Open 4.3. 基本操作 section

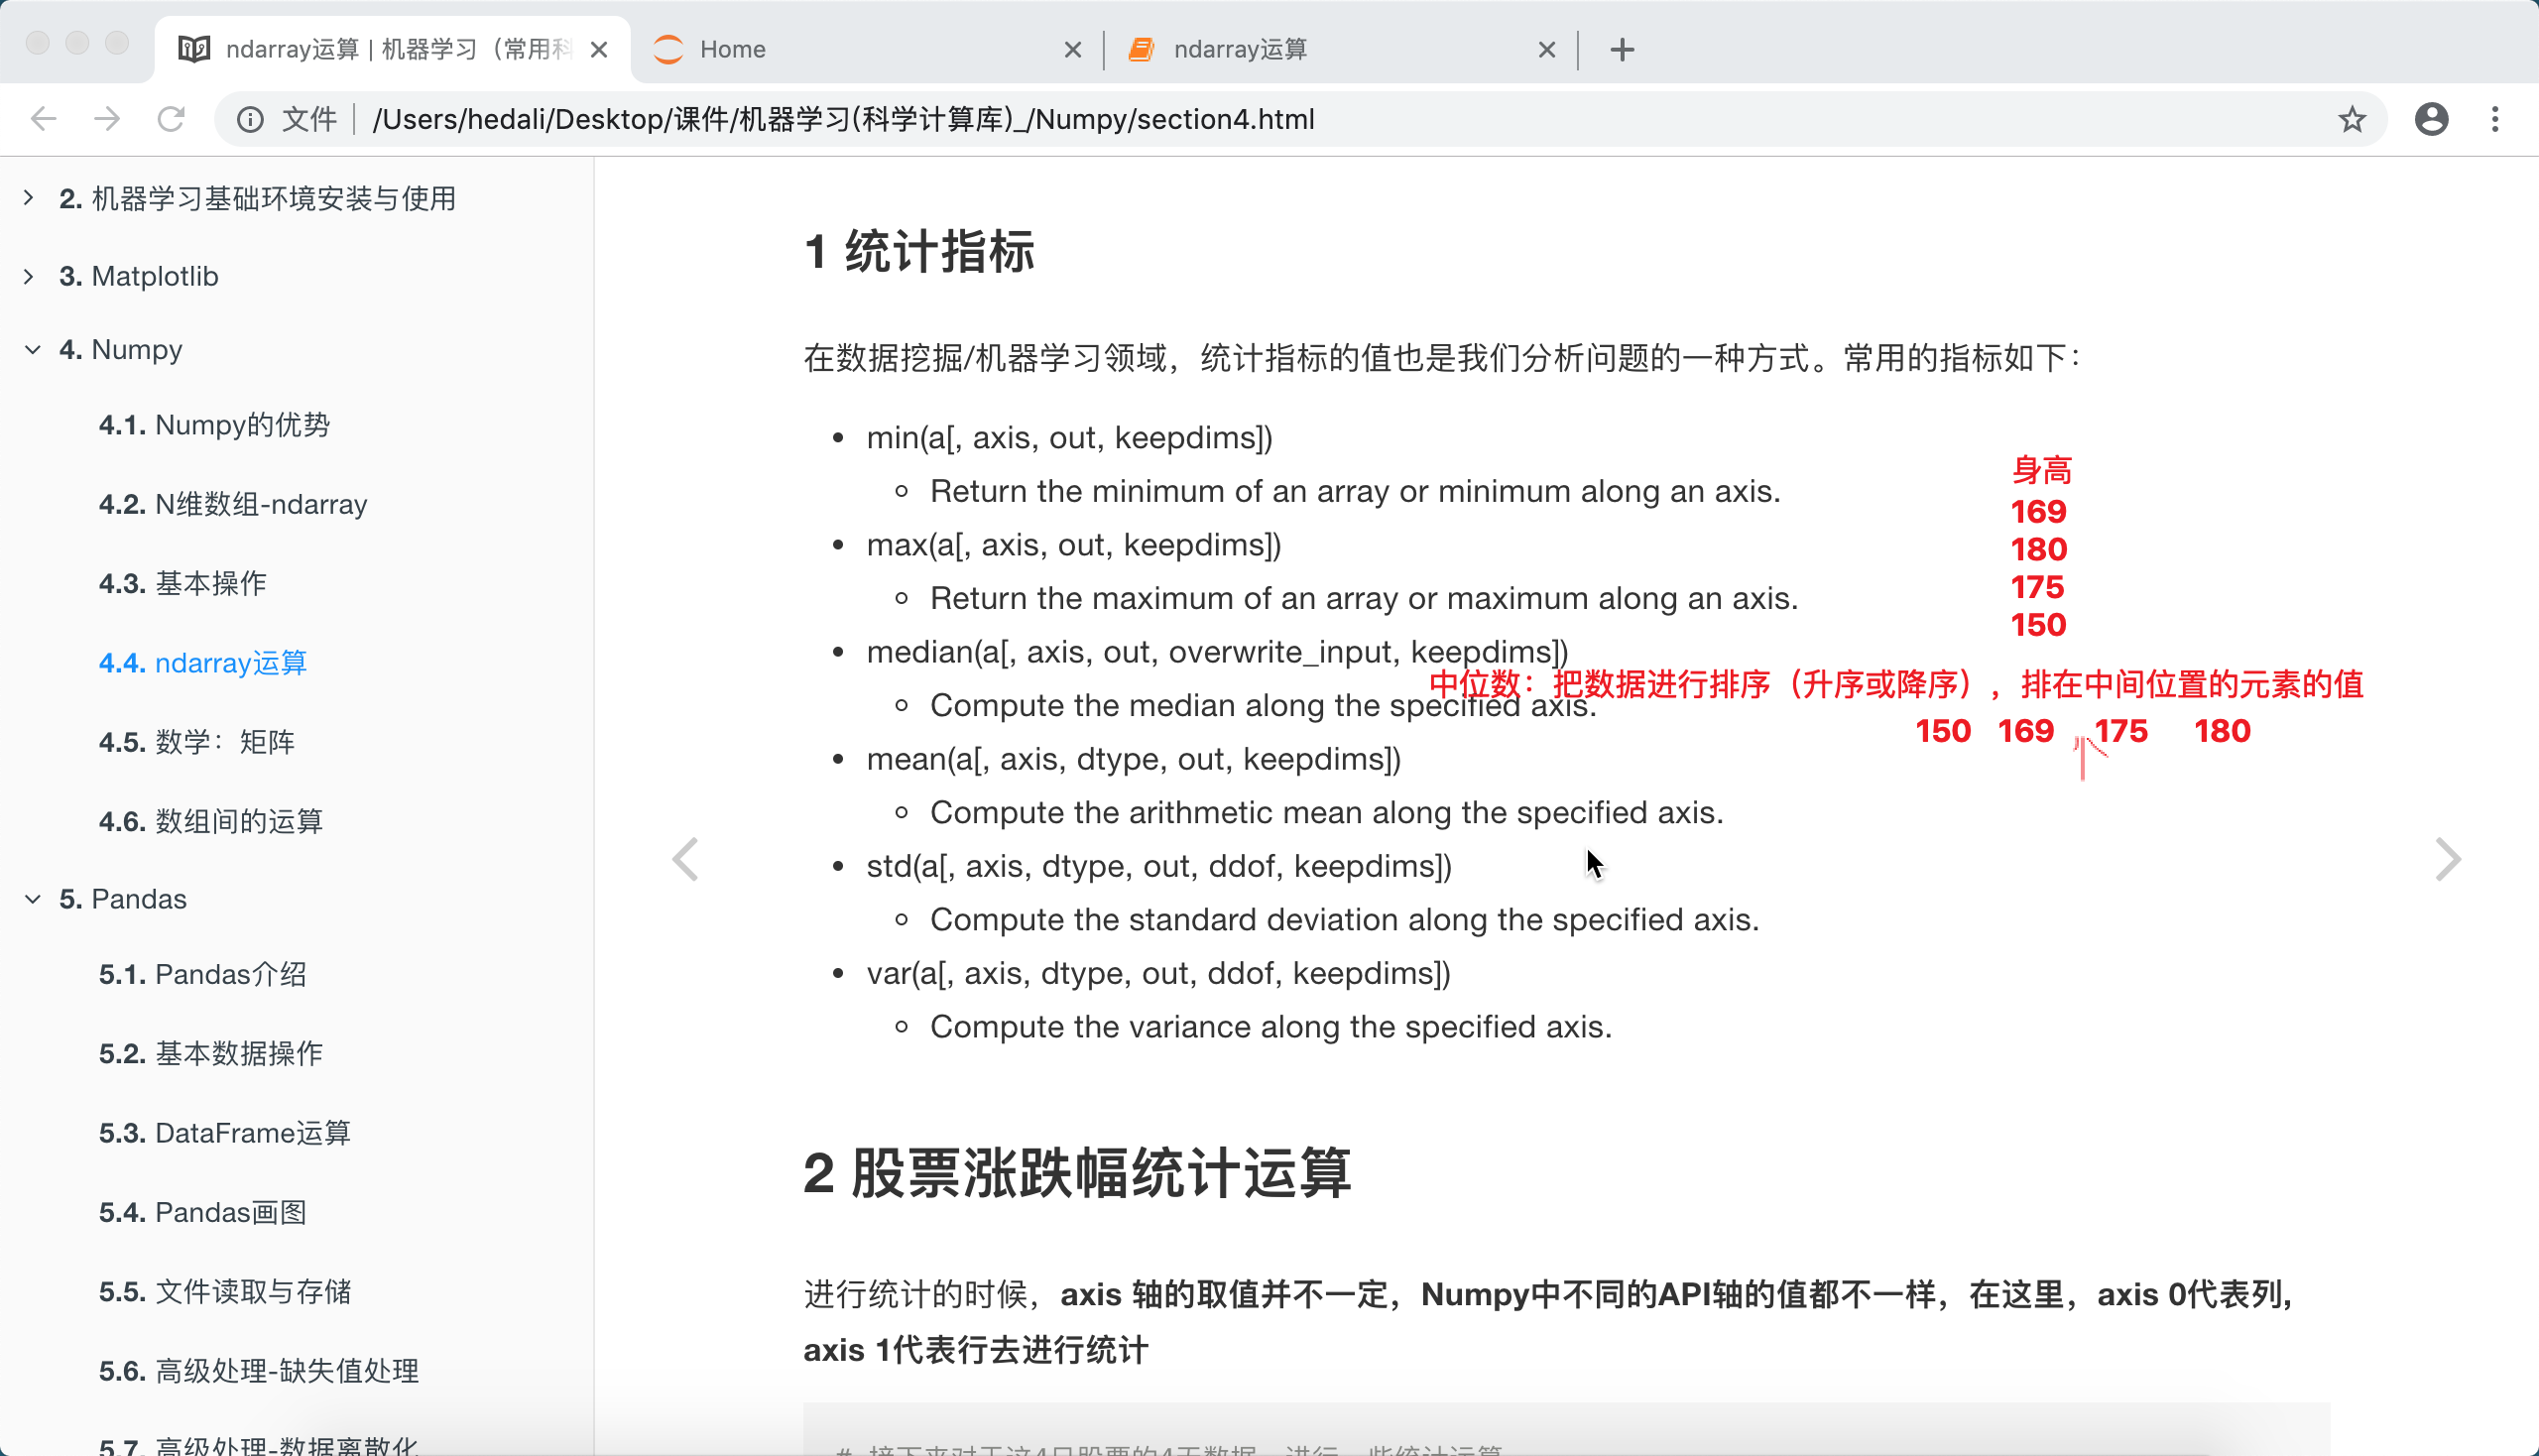pos(182,583)
